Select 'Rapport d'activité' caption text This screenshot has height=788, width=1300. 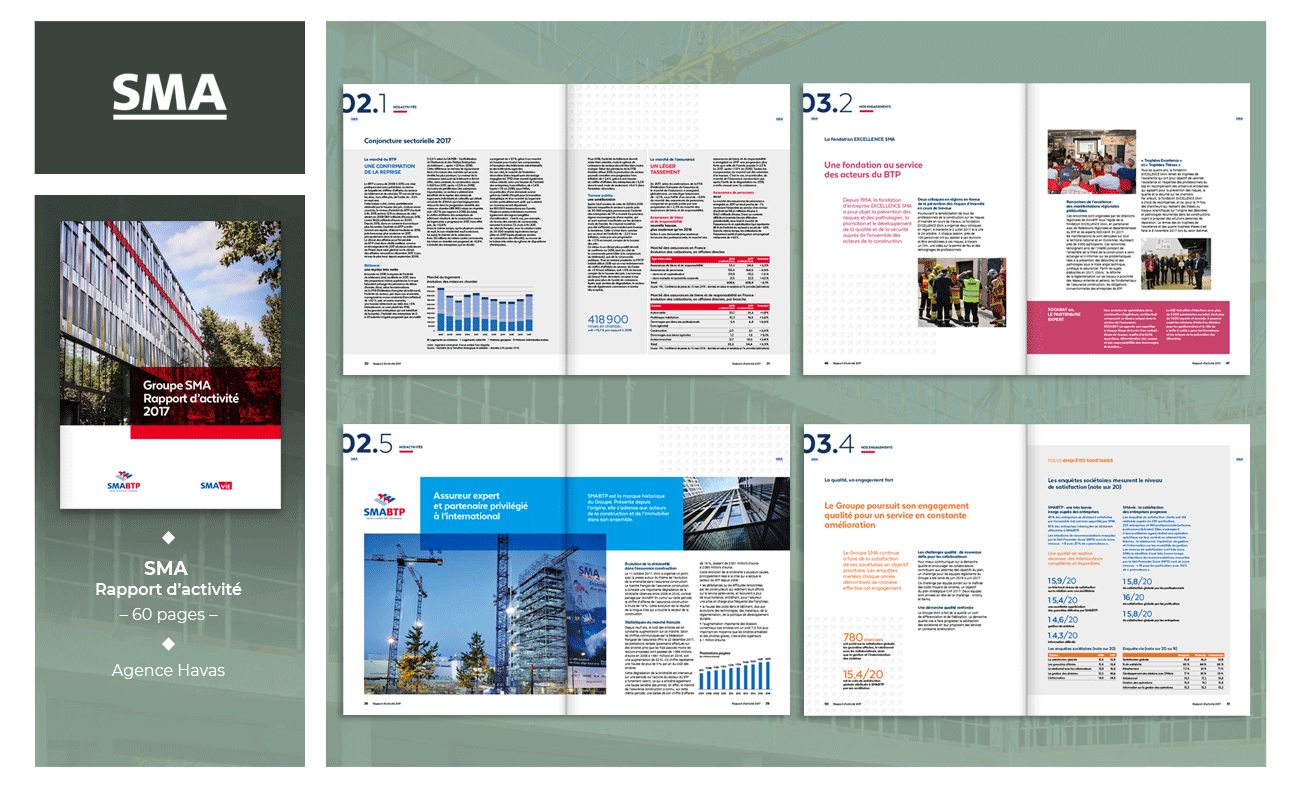click(169, 590)
